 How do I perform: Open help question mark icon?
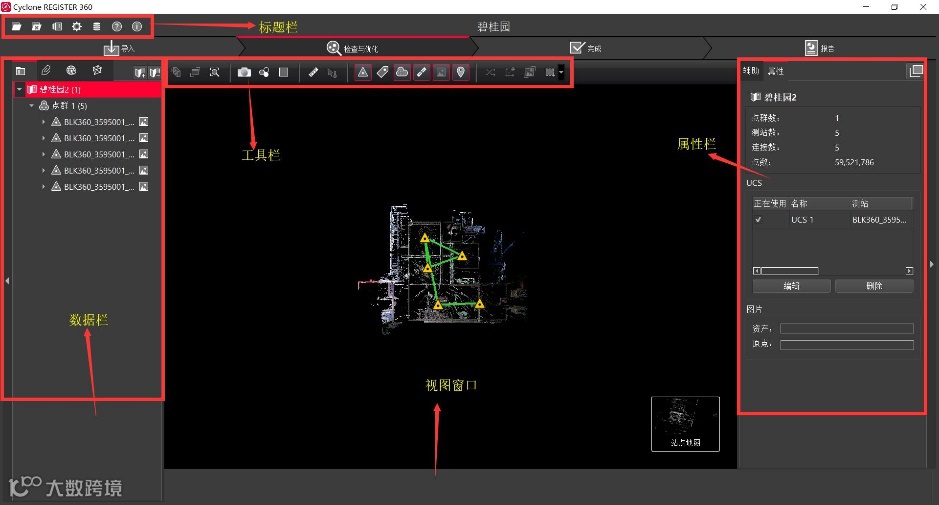(x=117, y=27)
